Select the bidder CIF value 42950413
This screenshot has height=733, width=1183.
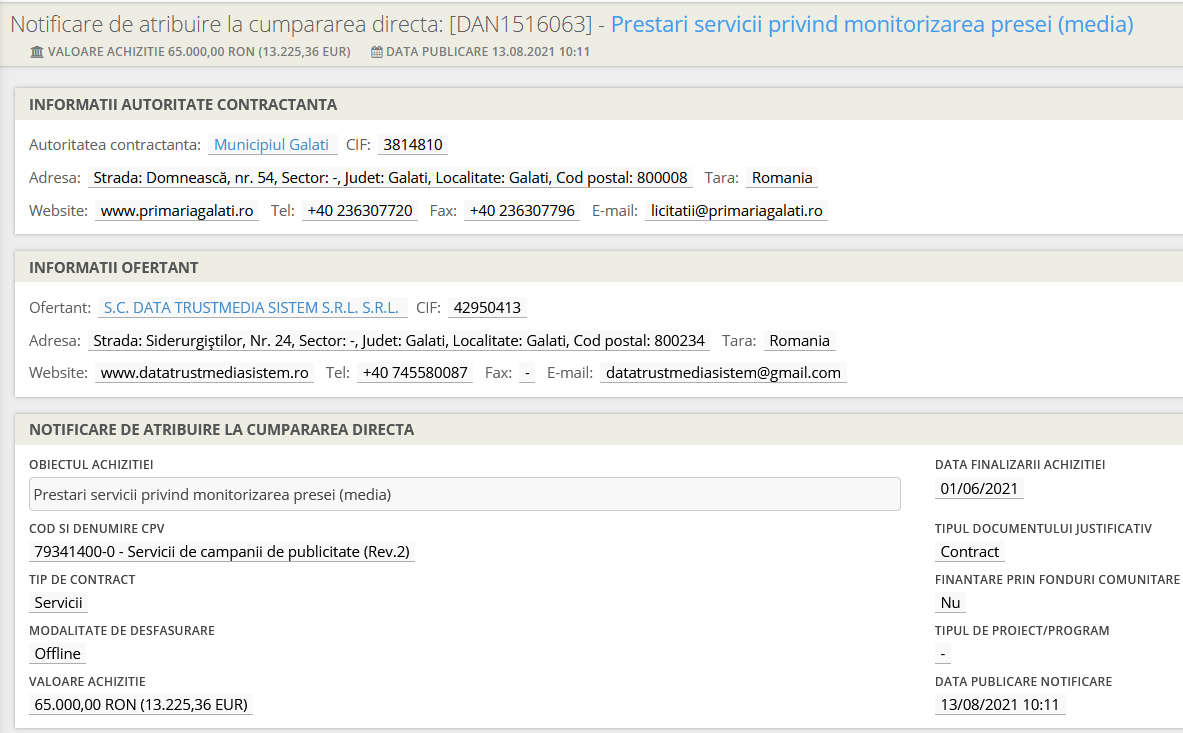486,308
